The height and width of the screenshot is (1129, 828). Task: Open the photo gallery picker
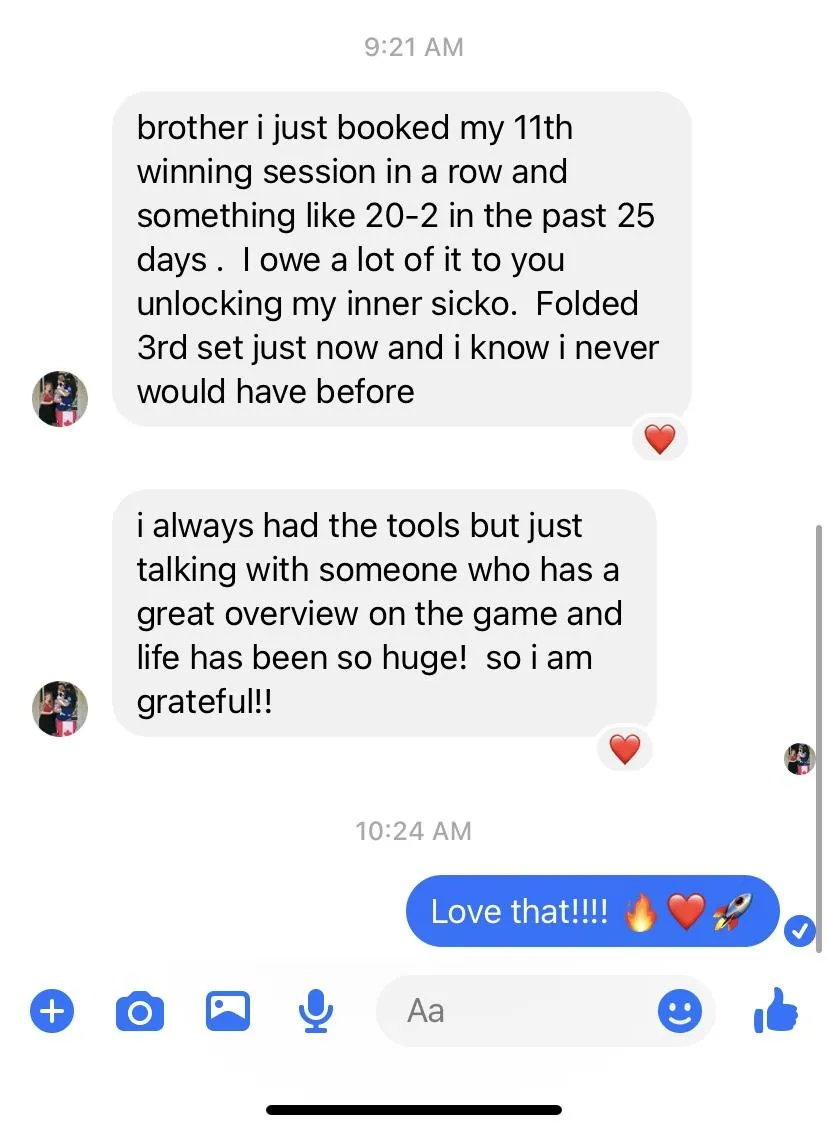pos(228,1011)
